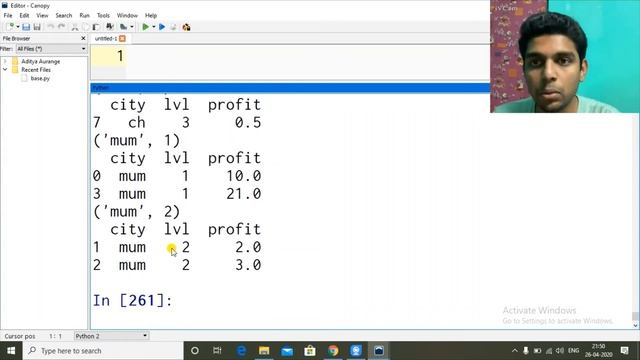Click the profit value 0.5

pyautogui.click(x=248, y=122)
